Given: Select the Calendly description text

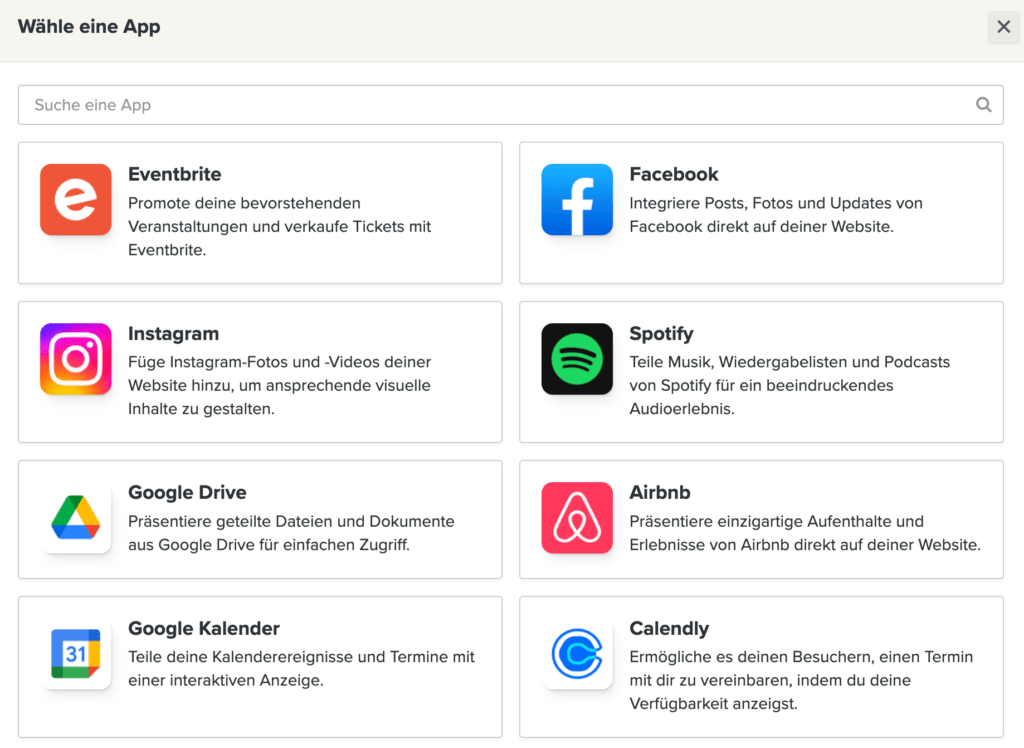Looking at the screenshot, I should (801, 680).
